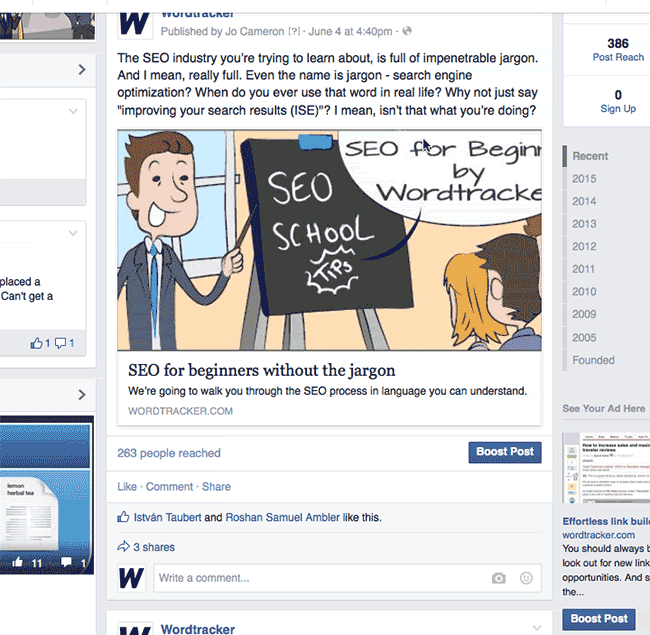Click the ad screenshot thumbnail in right panel

click(606, 468)
